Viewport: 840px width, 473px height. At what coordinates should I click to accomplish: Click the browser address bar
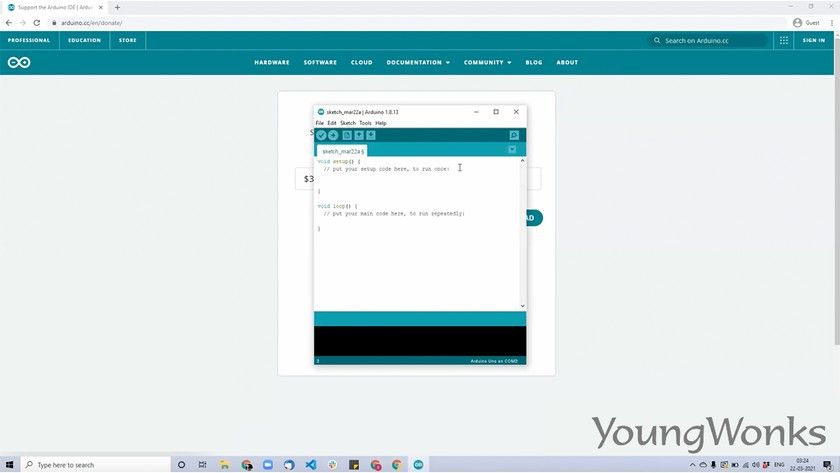418,23
